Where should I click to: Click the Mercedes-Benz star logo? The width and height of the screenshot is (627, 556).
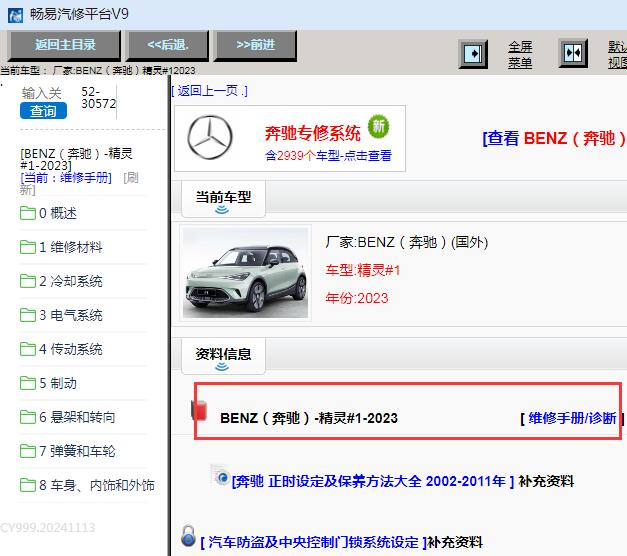tap(210, 137)
